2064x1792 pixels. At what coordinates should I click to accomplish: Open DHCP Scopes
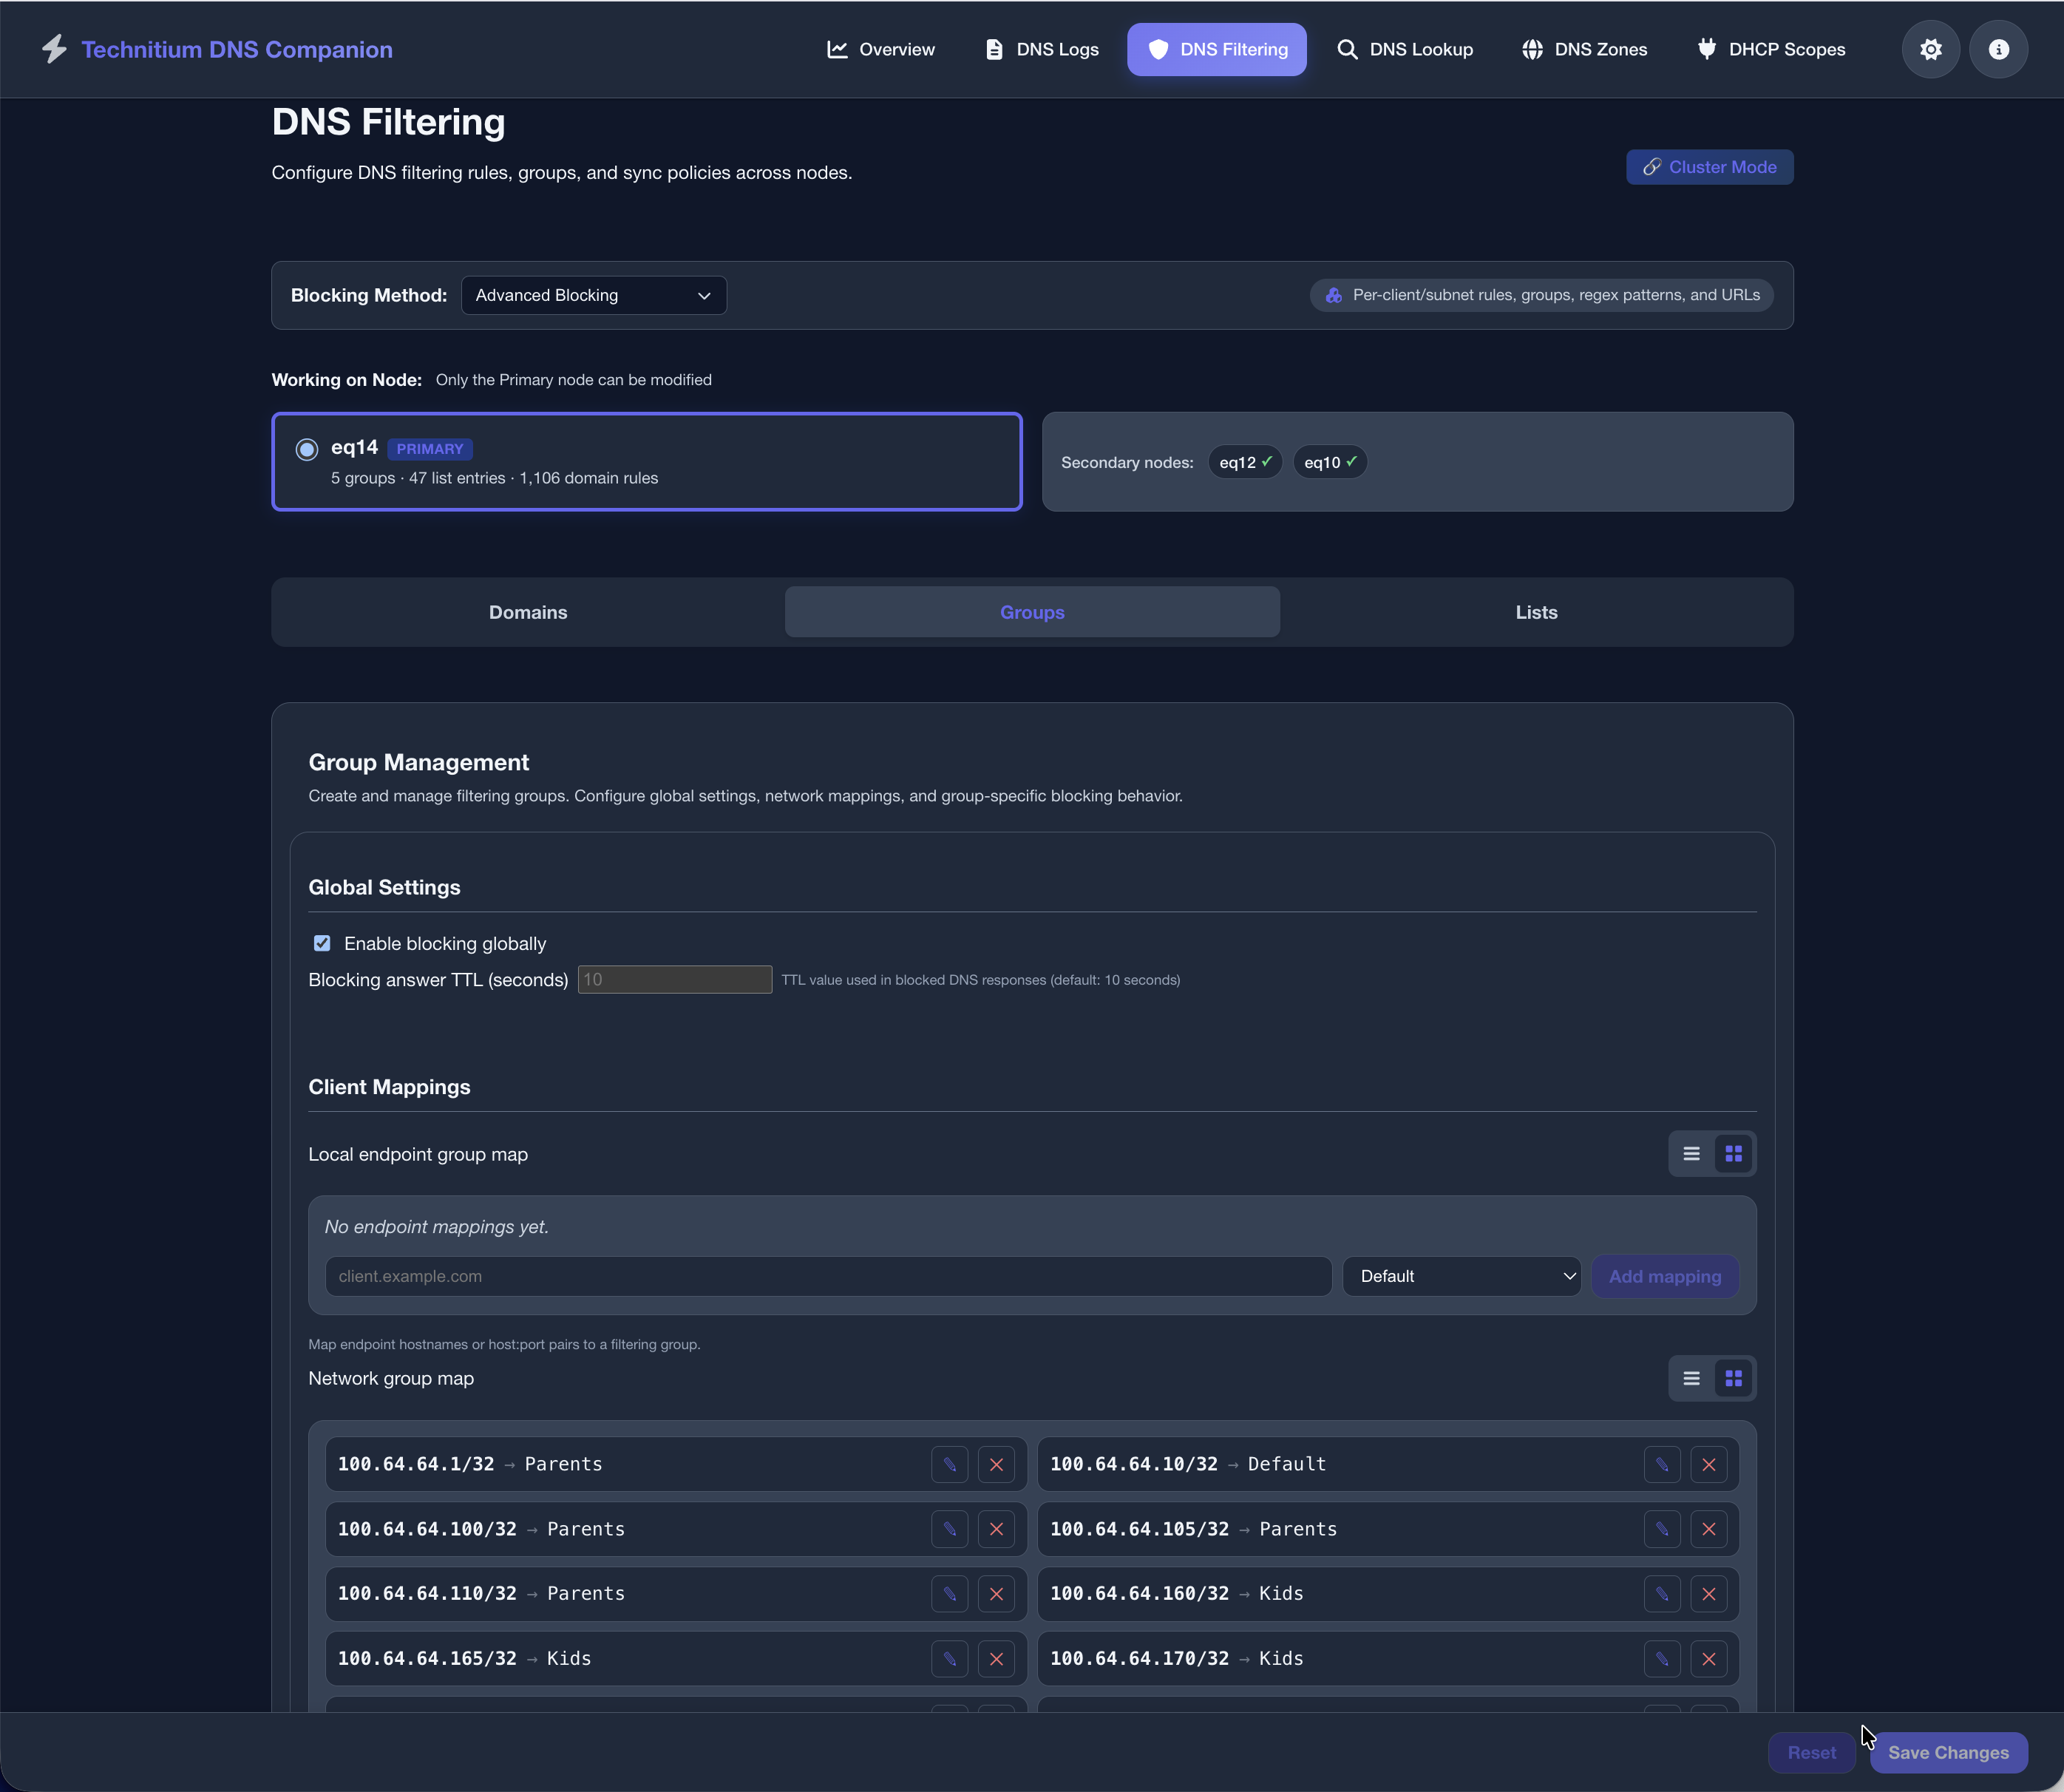[x=1769, y=49]
